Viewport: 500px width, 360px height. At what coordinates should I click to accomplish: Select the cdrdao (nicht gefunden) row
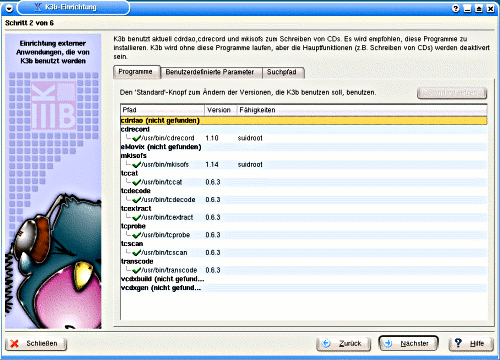point(304,121)
